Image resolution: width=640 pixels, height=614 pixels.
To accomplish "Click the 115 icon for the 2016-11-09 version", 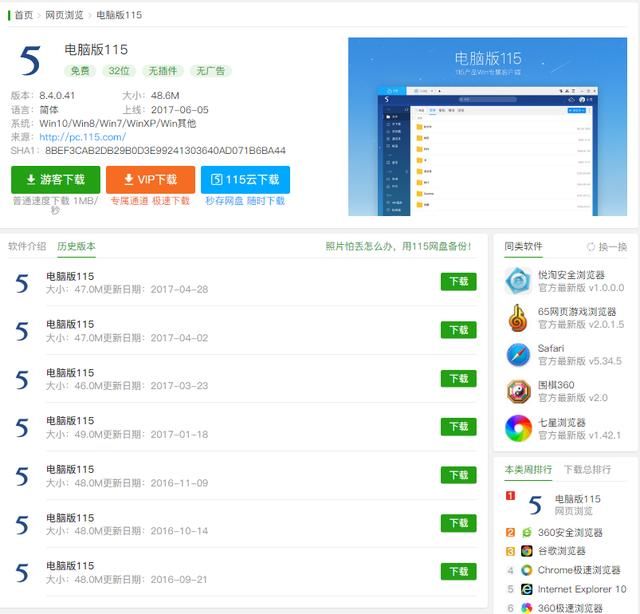I will tap(22, 476).
